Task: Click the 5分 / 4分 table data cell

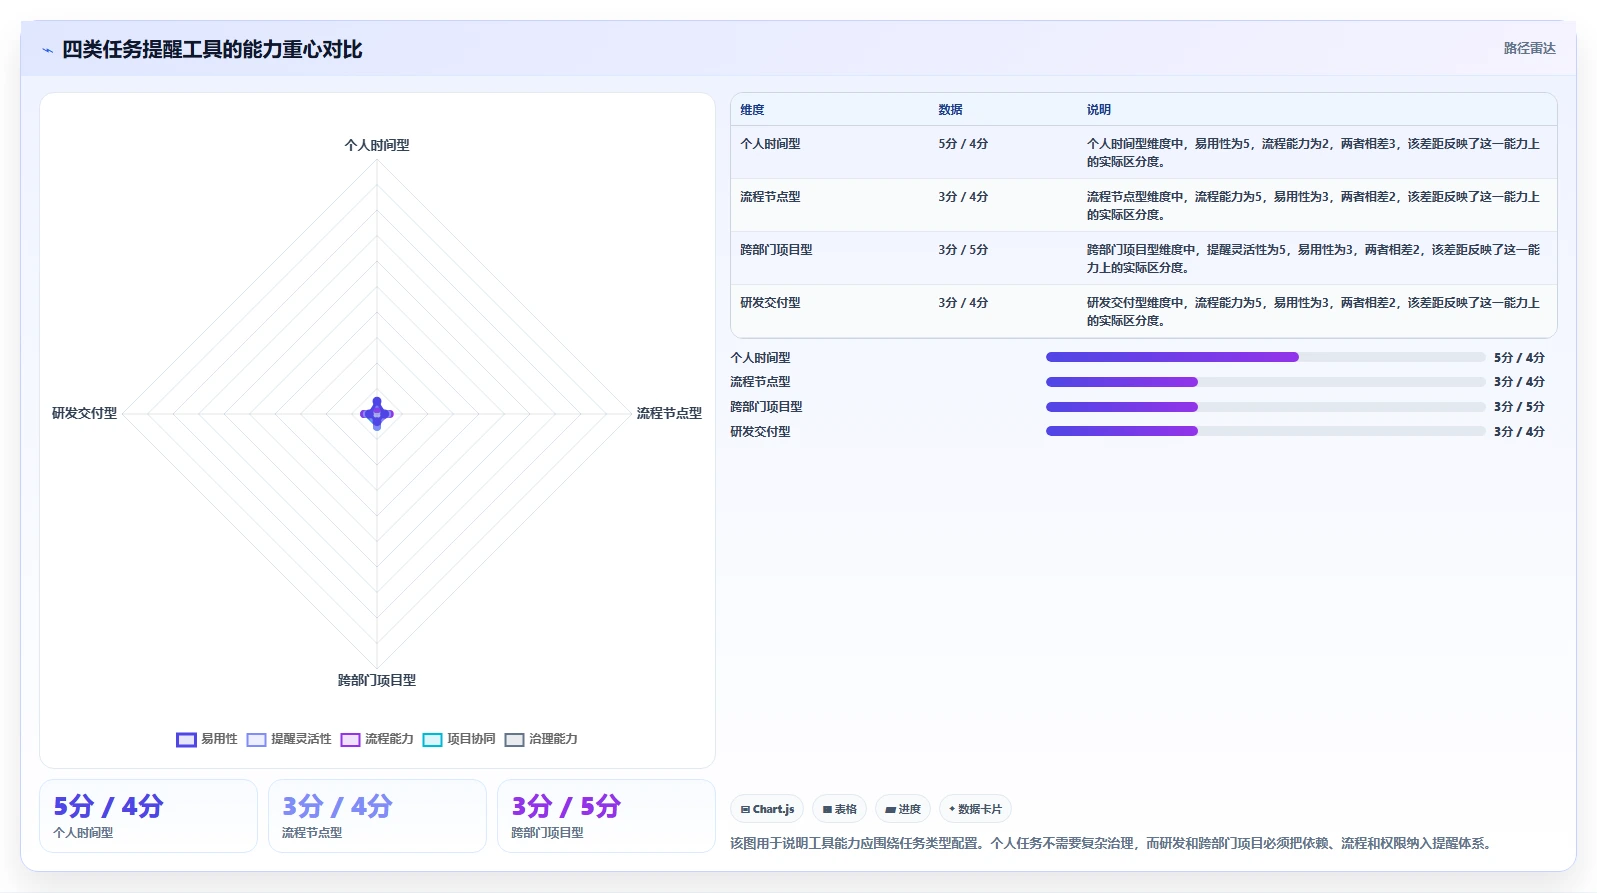Action: pyautogui.click(x=963, y=144)
